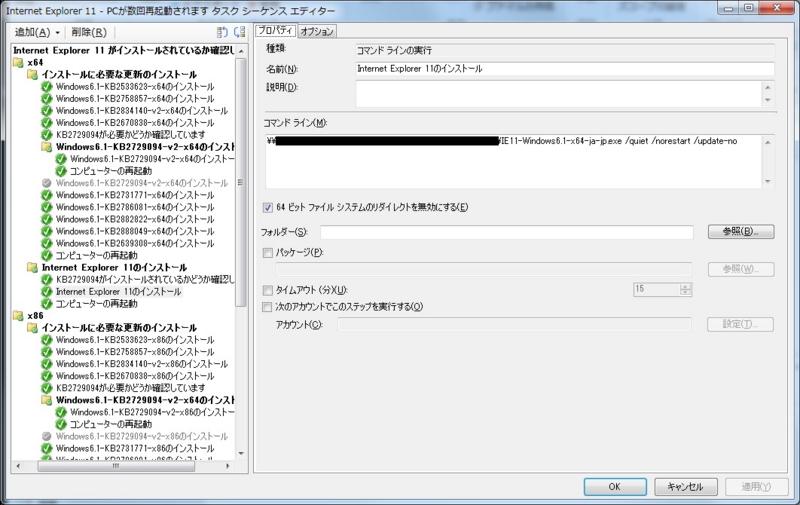Toggle 64ビット ファイル システムのリダイレクト checkbox
This screenshot has width=800, height=505.
(268, 208)
